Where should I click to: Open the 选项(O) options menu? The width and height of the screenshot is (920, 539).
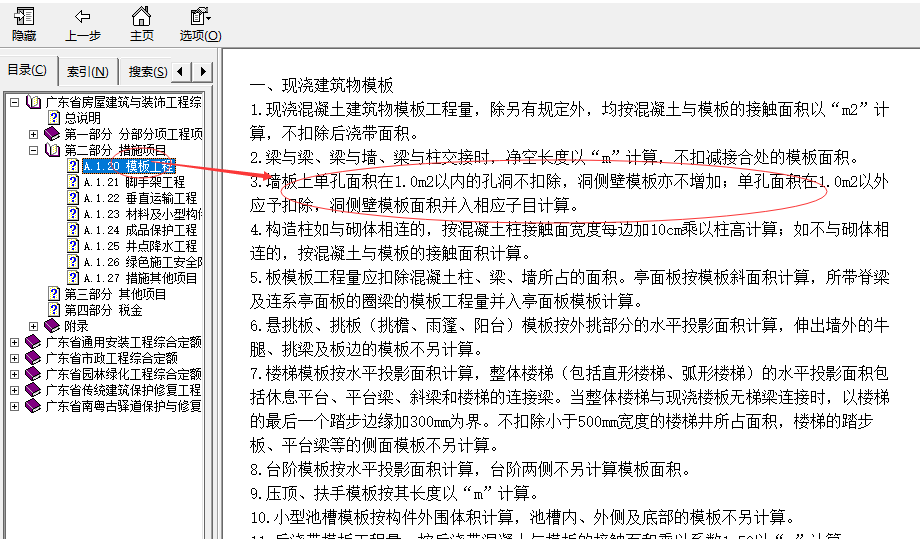tap(200, 25)
